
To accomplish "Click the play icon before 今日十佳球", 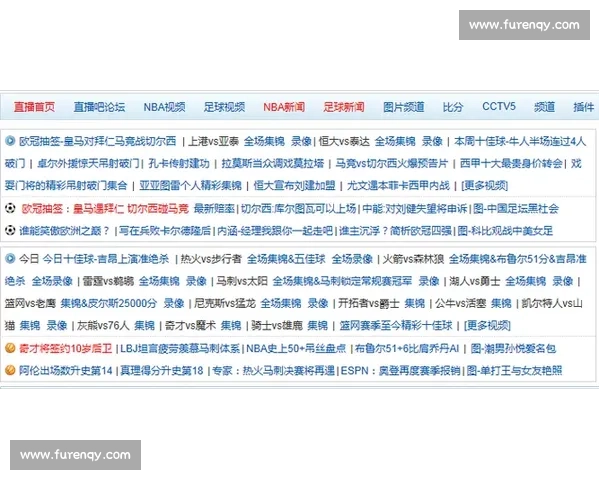I will [x=10, y=259].
